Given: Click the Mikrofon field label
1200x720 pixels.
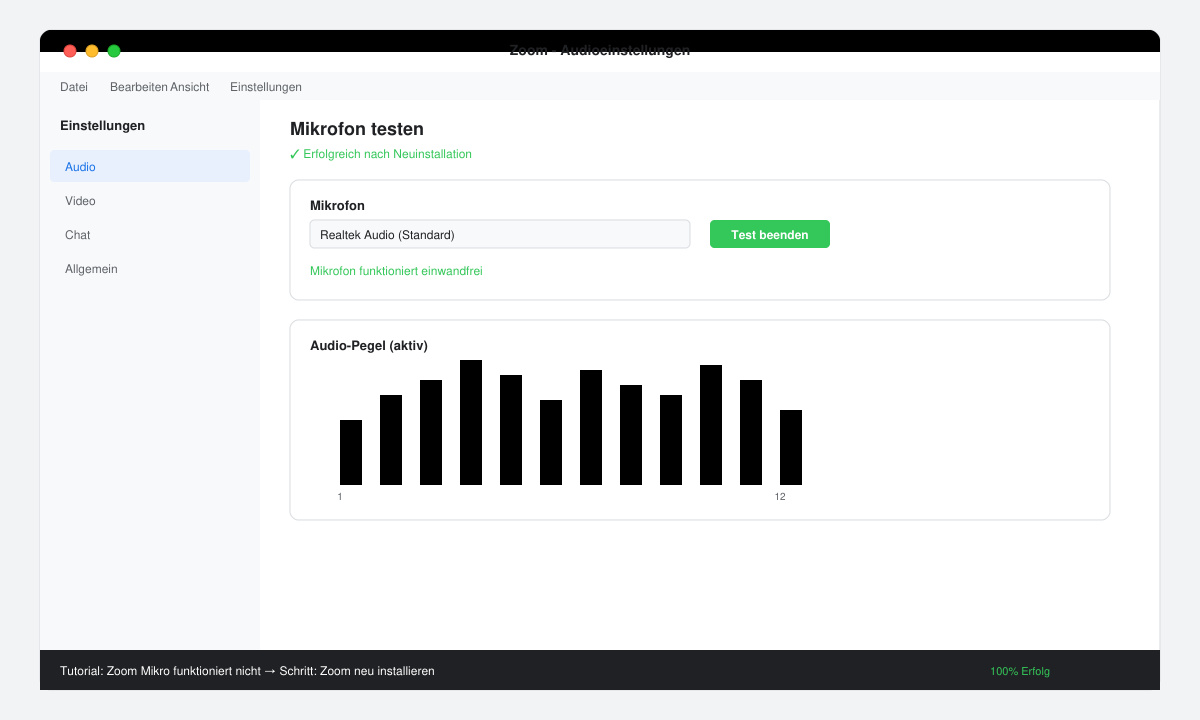Looking at the screenshot, I should pos(337,206).
